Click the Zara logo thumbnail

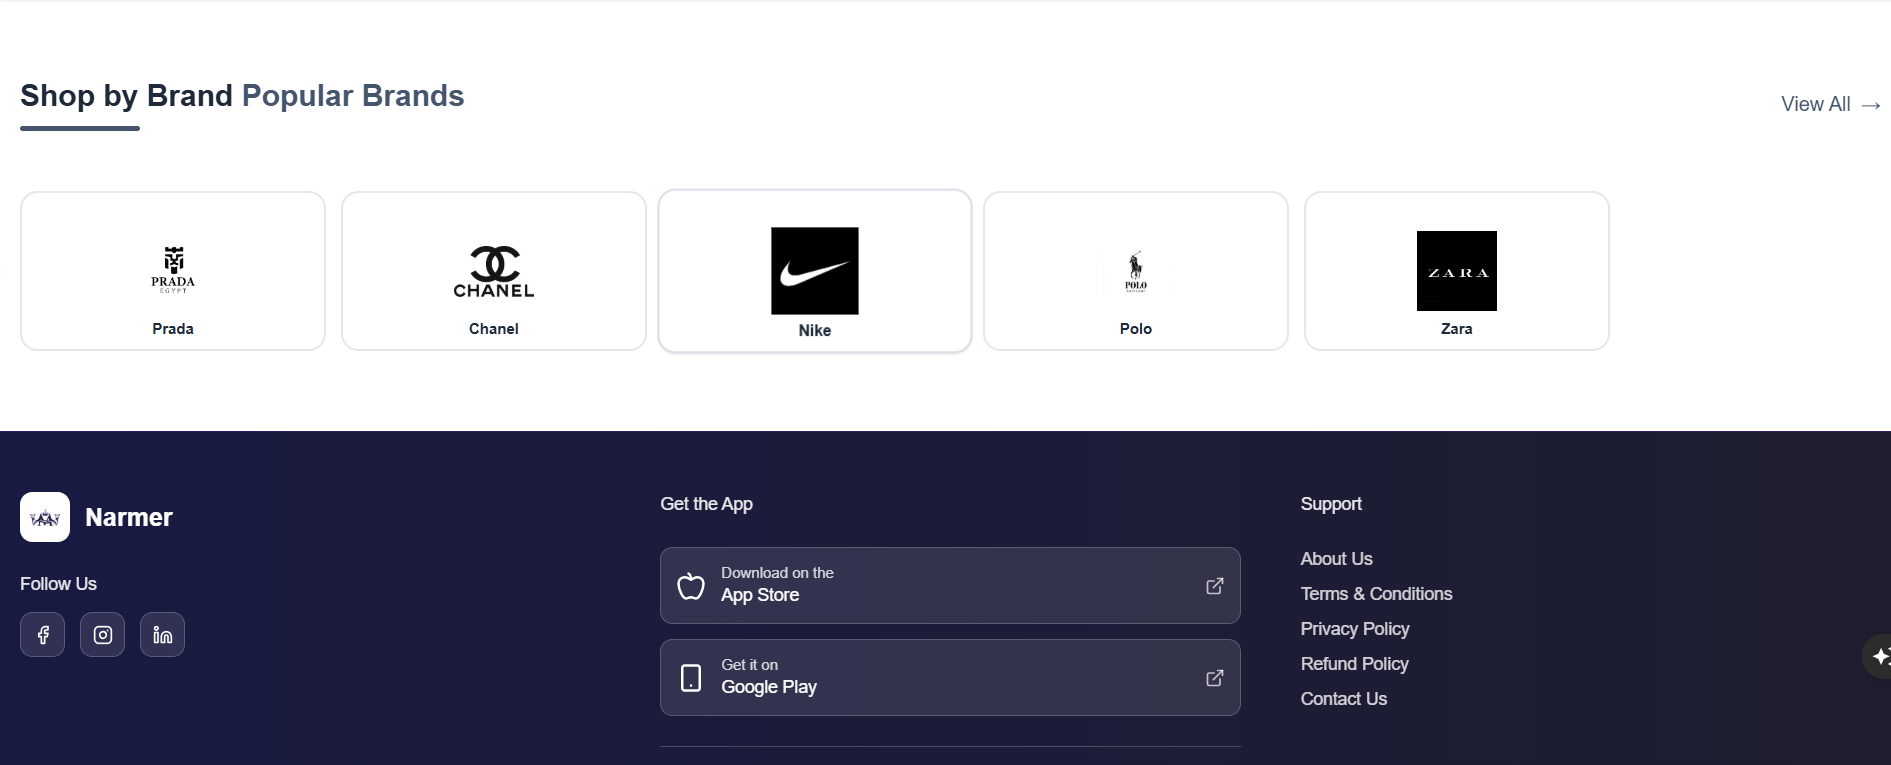1456,270
